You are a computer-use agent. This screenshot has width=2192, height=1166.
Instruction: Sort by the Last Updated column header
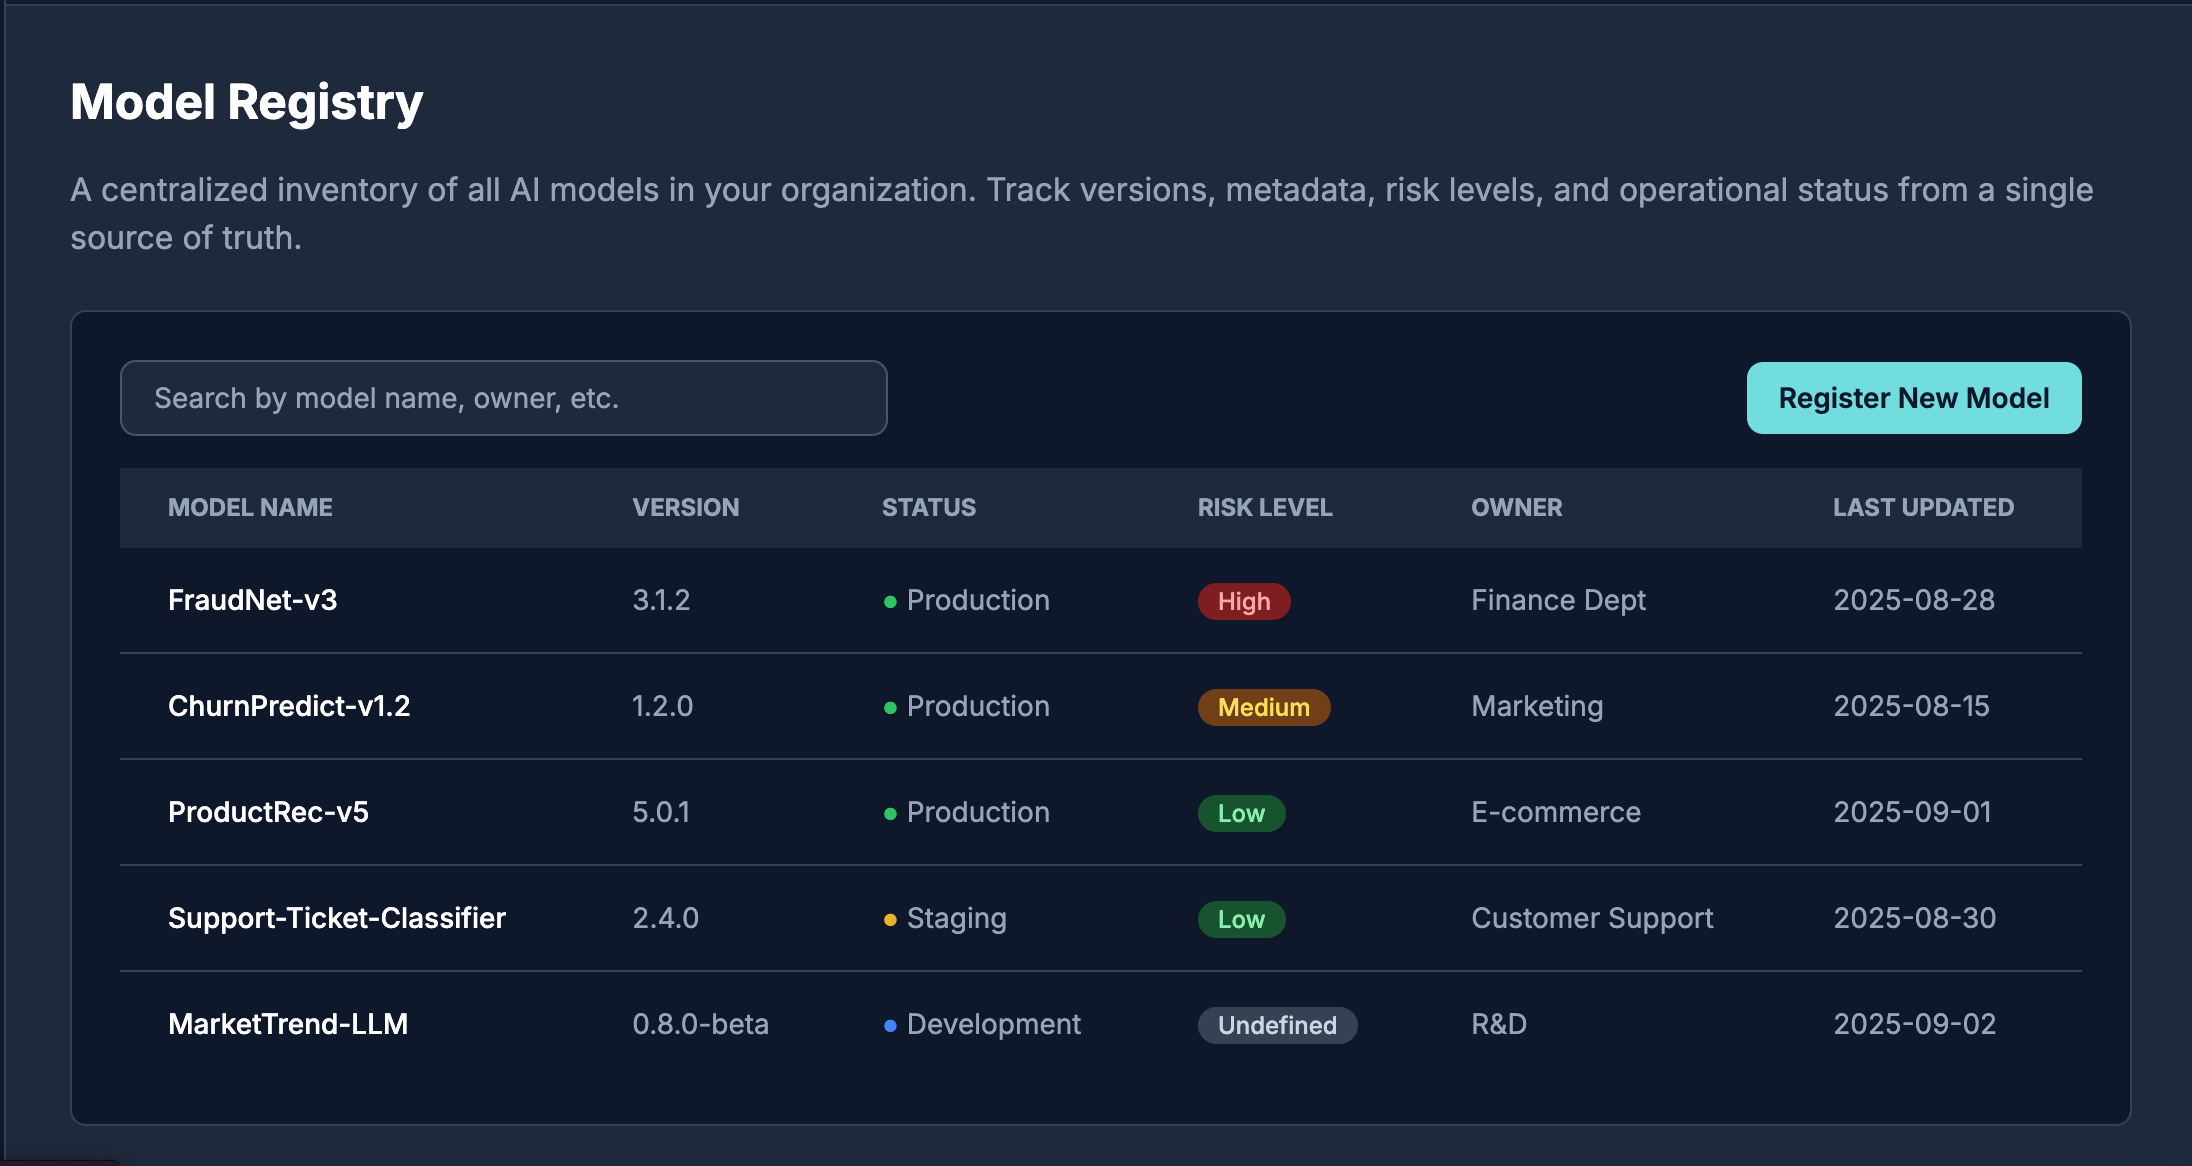pos(1924,507)
